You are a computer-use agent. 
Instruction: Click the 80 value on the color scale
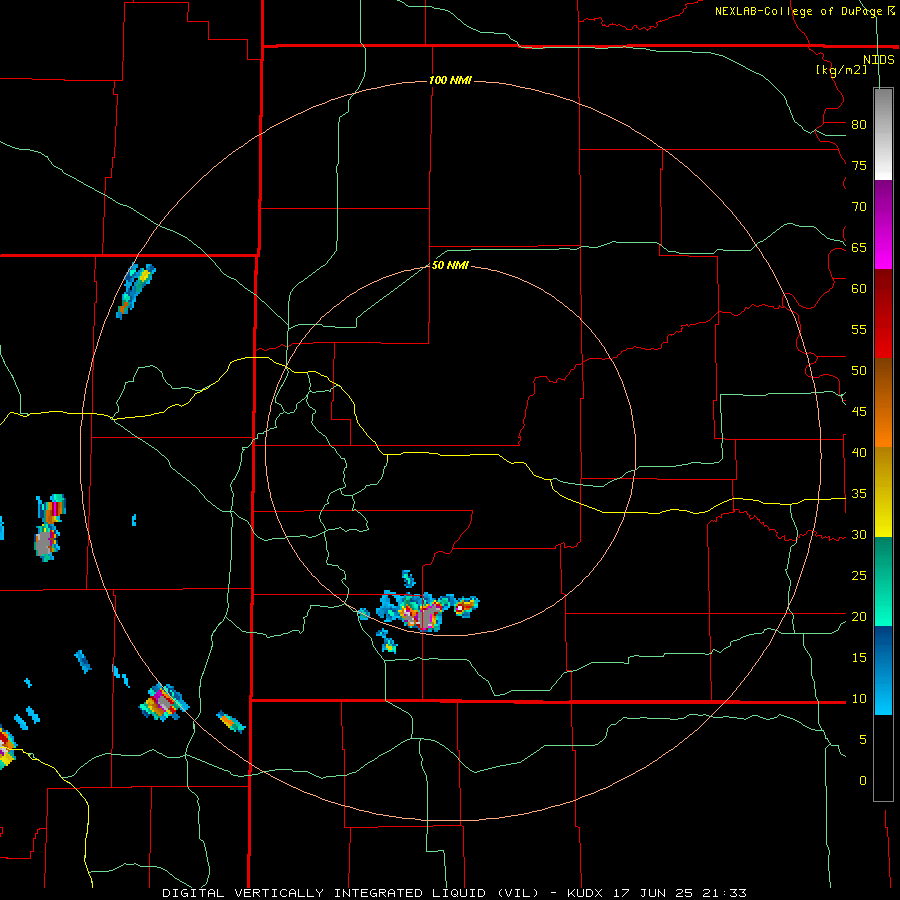859,125
